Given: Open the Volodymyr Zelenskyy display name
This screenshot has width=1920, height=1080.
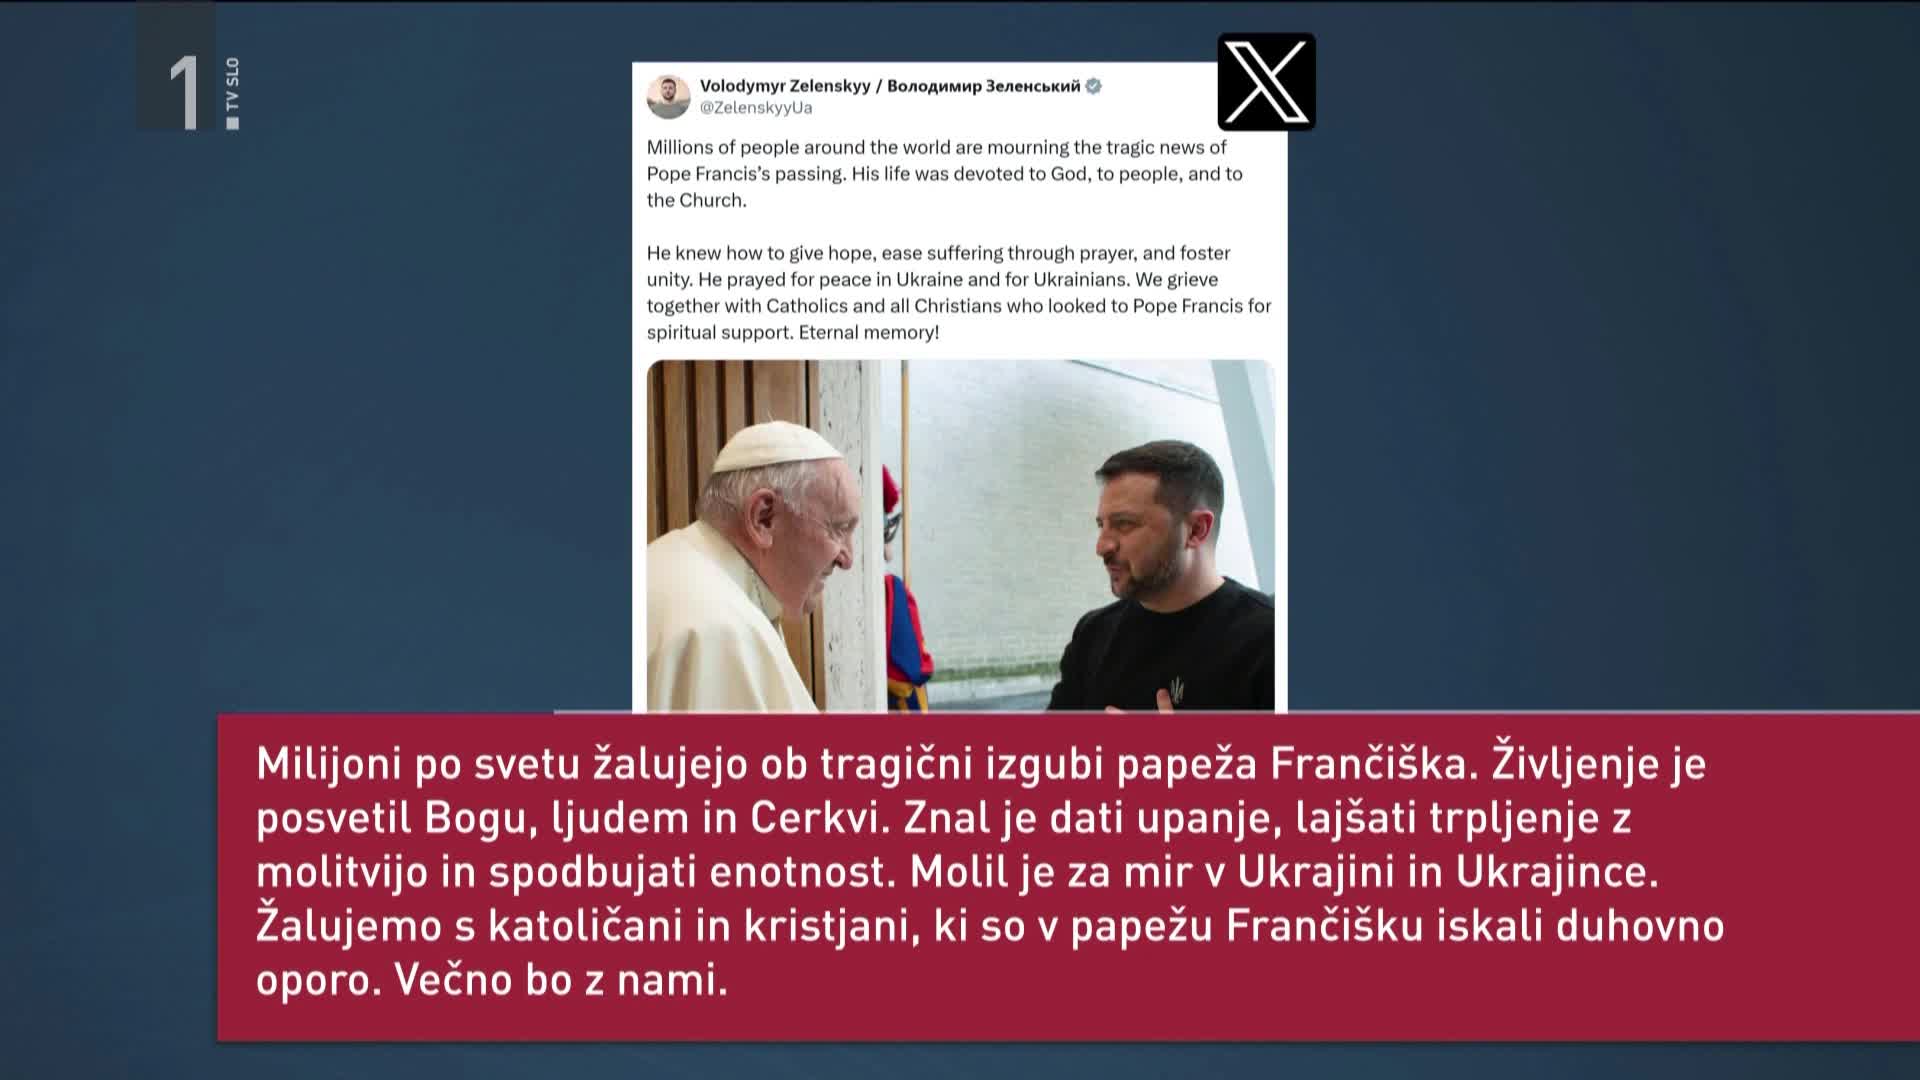Looking at the screenshot, I should coord(785,86).
